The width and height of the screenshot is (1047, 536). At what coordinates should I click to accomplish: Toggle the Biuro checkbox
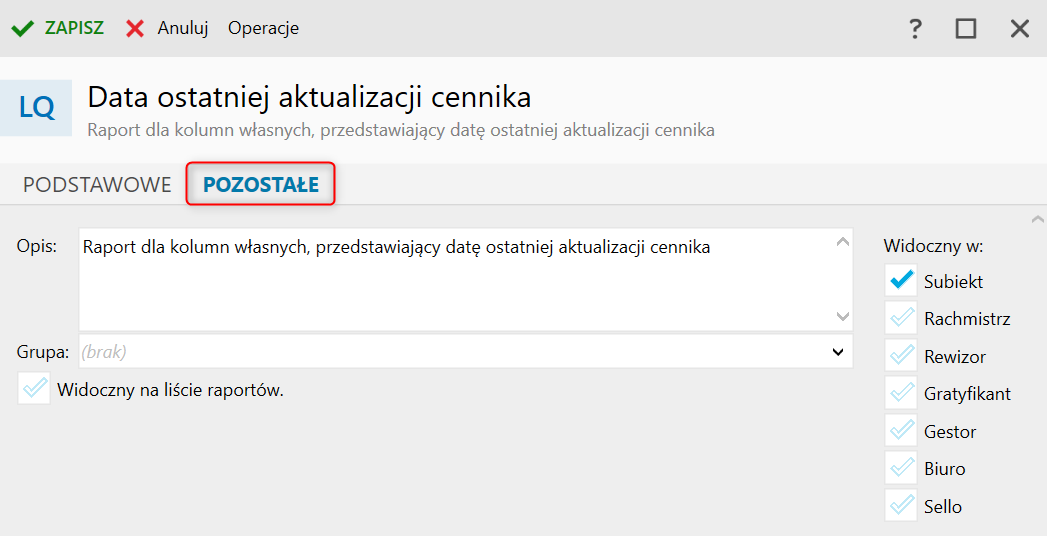pyautogui.click(x=901, y=468)
